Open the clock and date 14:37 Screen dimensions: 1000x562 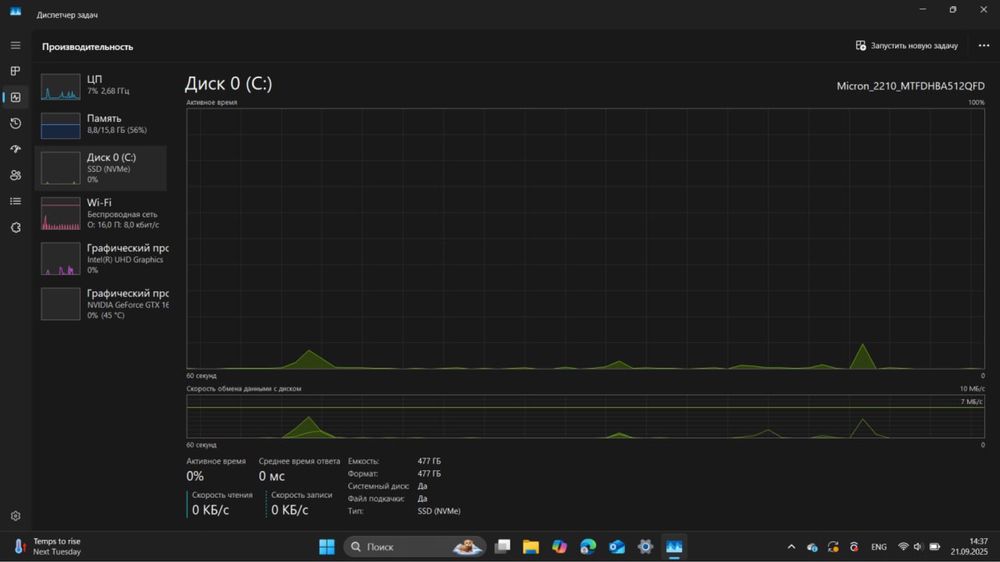[969, 547]
